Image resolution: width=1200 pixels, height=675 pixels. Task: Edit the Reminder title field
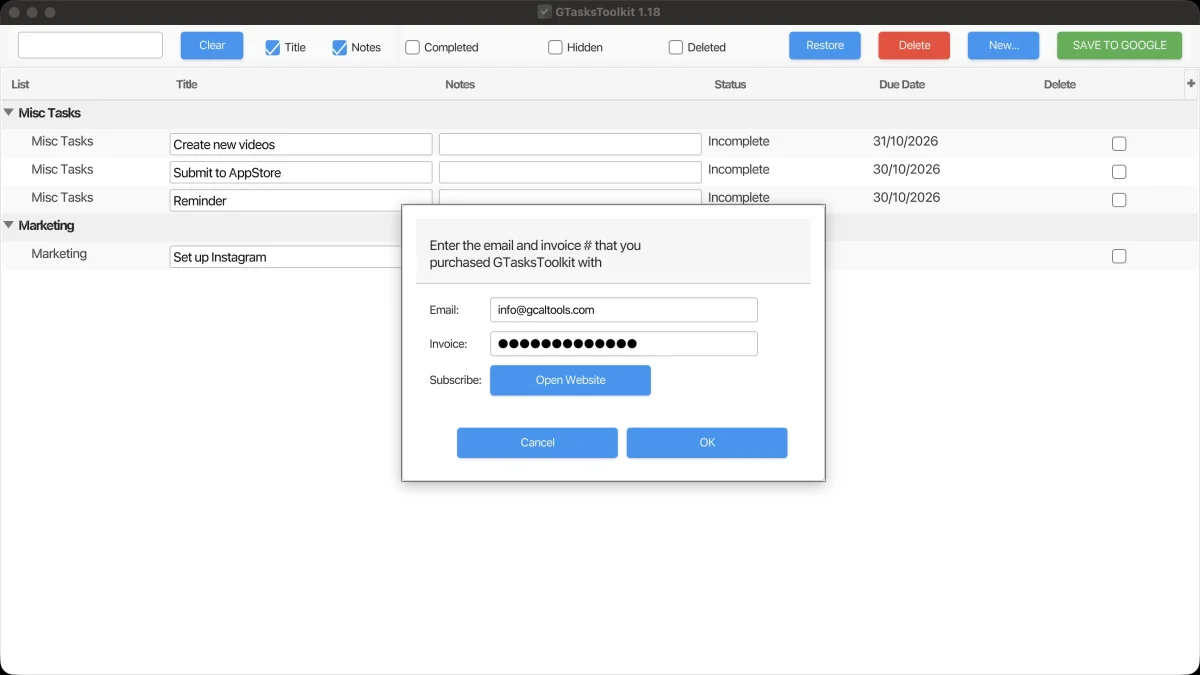tap(301, 200)
